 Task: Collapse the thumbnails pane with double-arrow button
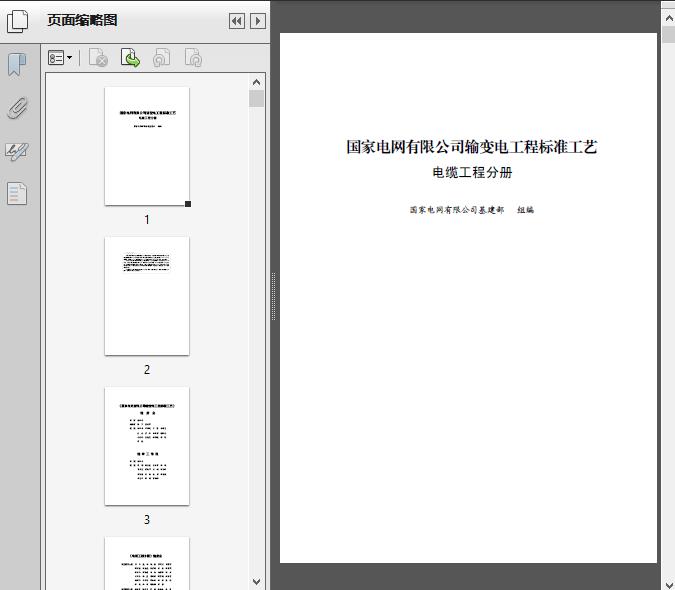(x=237, y=21)
